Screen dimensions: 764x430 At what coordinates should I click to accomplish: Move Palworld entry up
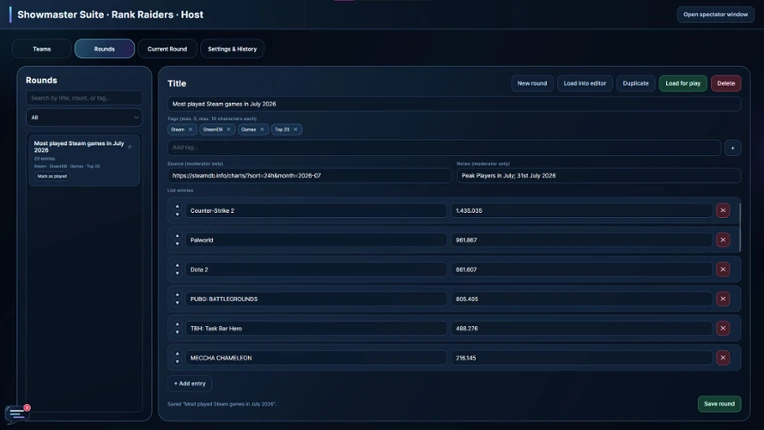(x=177, y=236)
